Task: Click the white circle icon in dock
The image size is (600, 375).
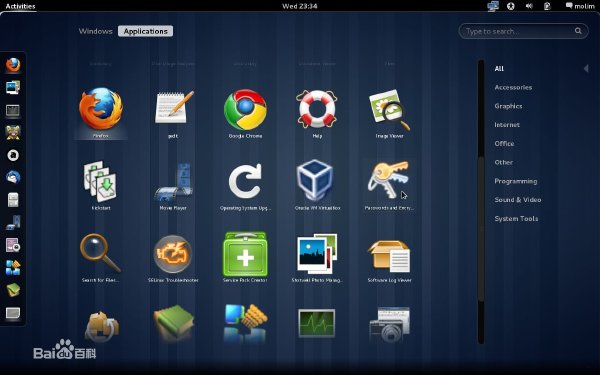Action: pos(13,155)
